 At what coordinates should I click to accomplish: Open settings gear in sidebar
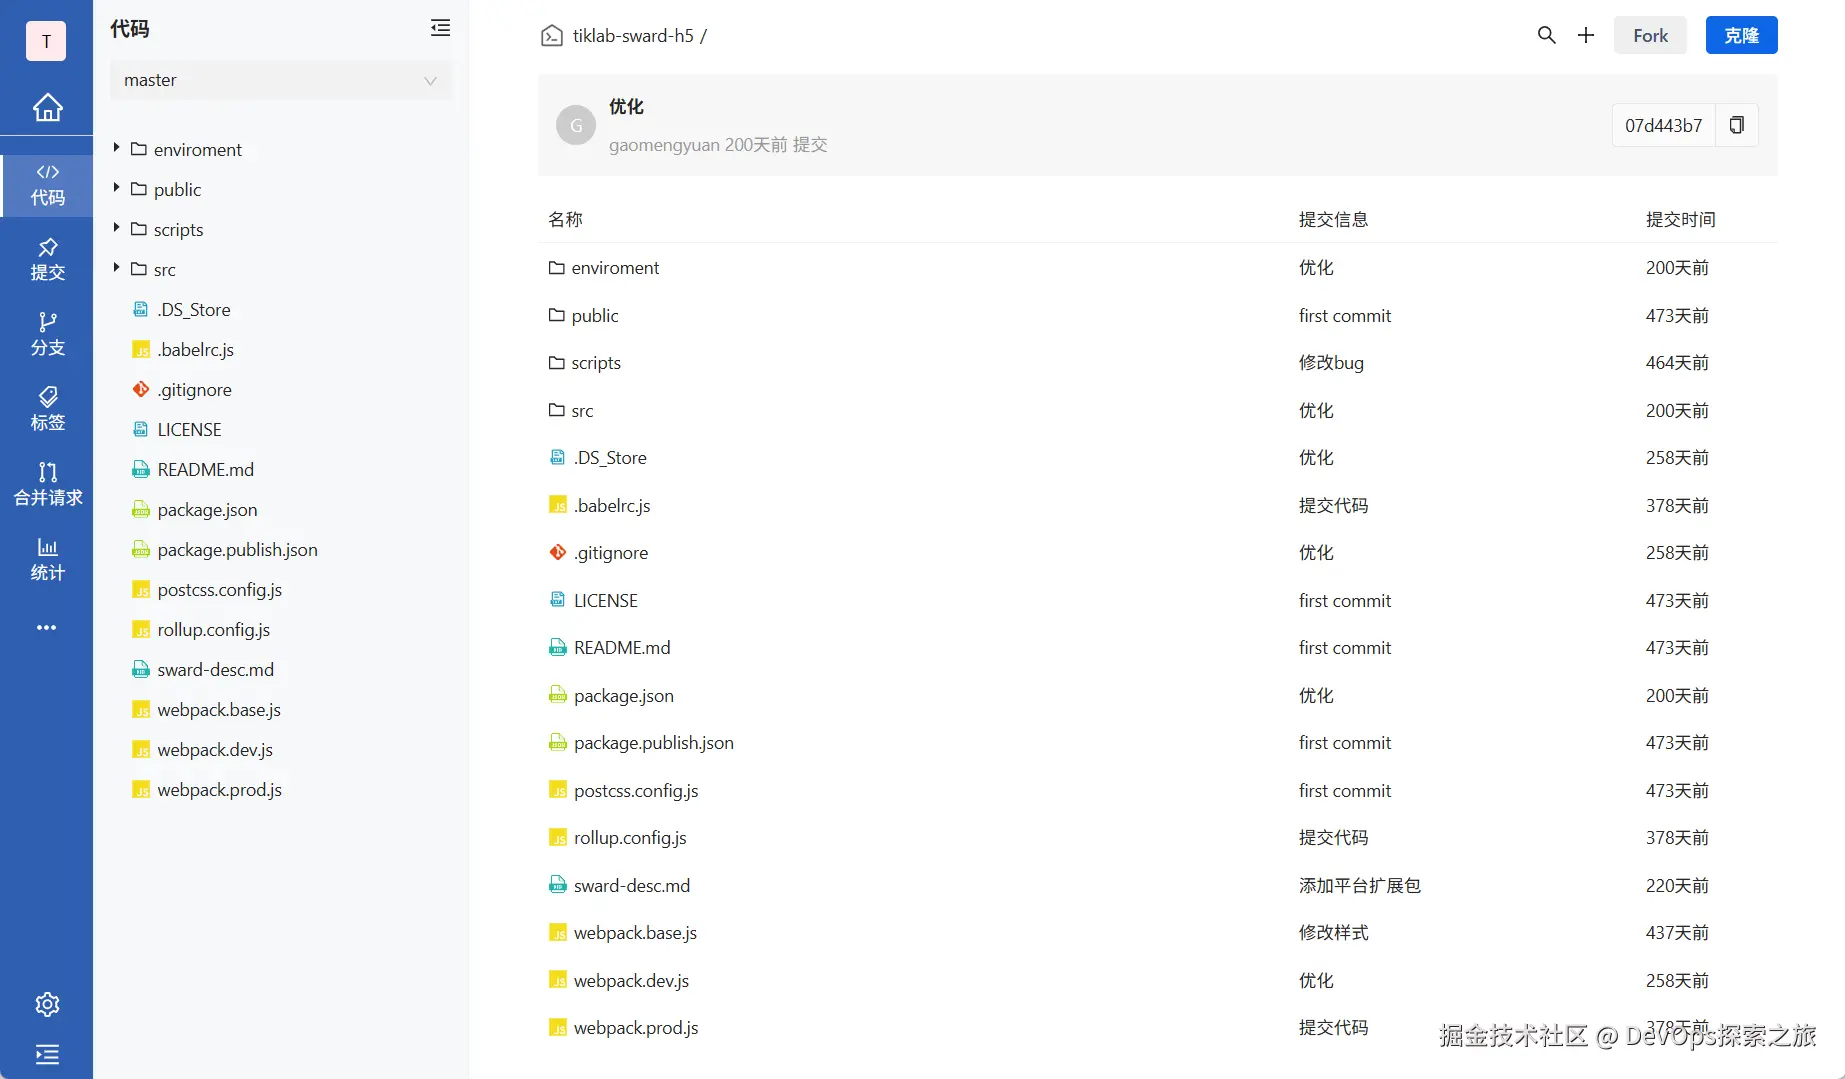[47, 1004]
